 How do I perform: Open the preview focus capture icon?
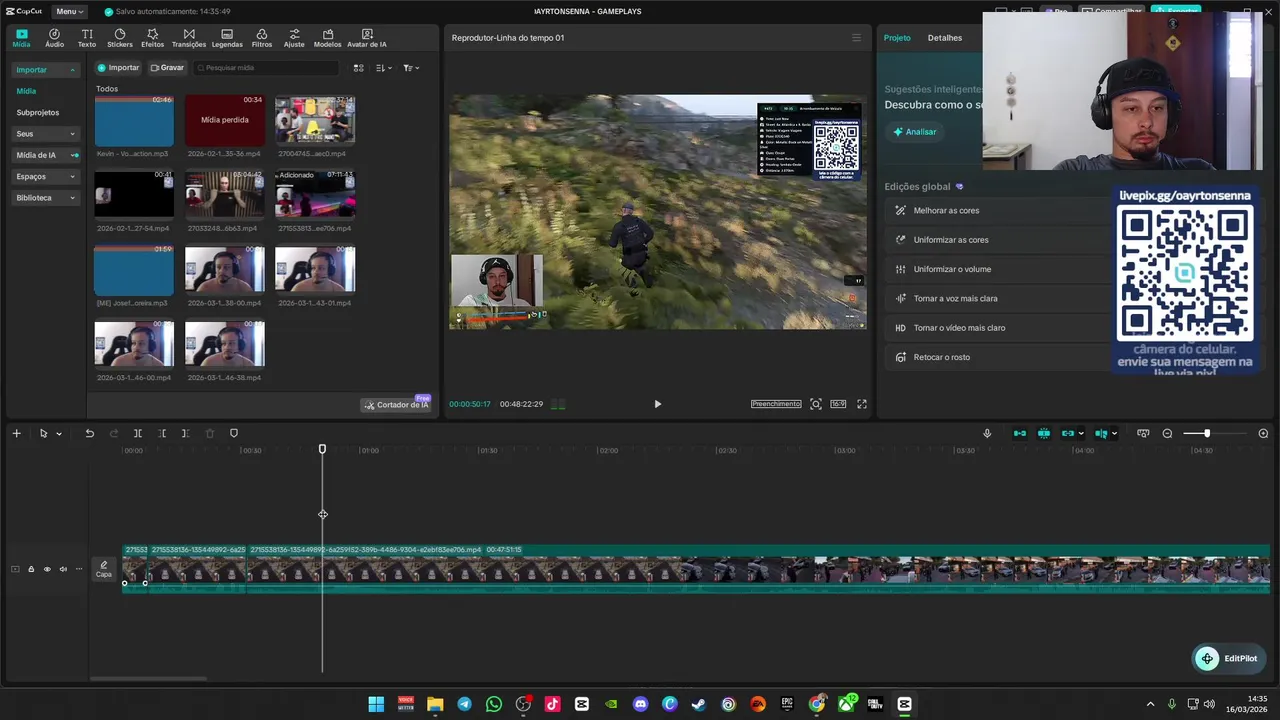tap(816, 404)
